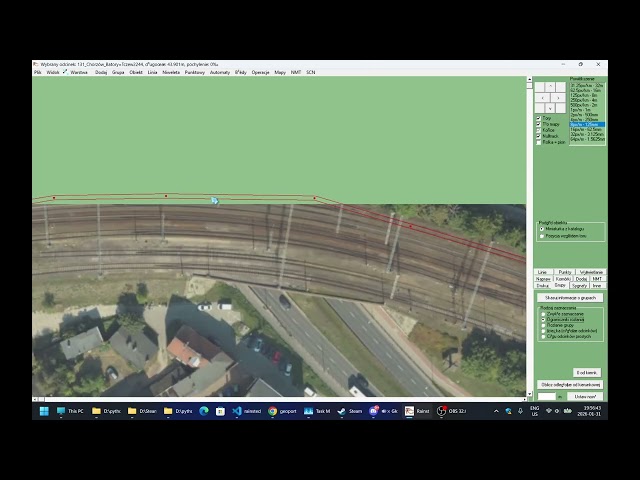
Task: Switch to the Komórki tab
Action: pyautogui.click(x=563, y=279)
